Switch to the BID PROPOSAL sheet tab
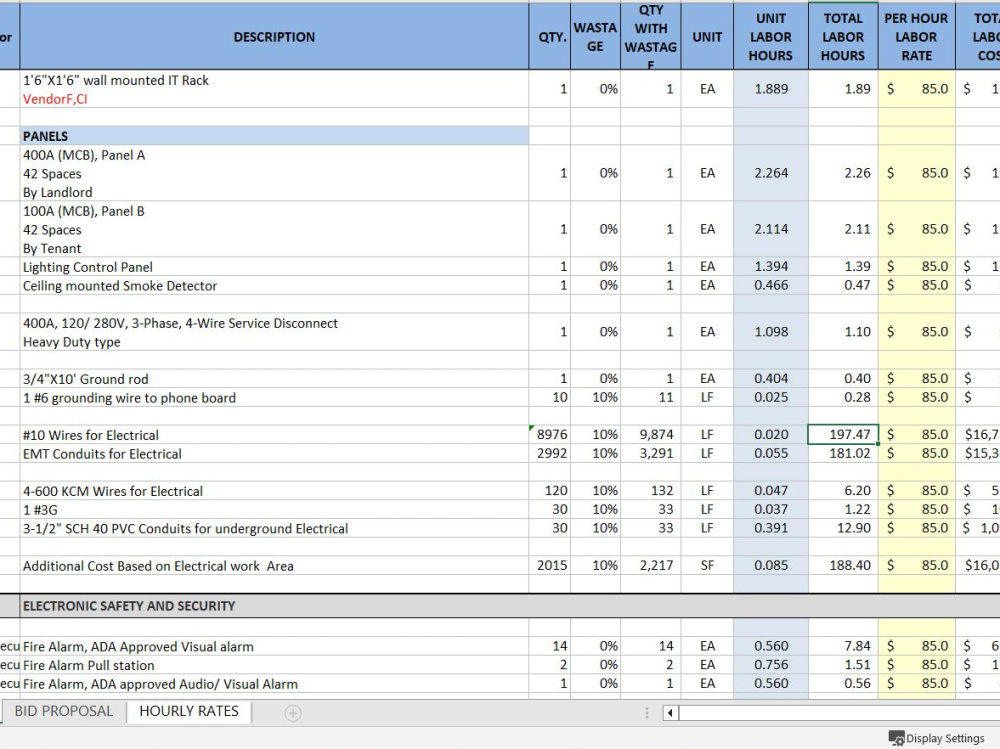The height and width of the screenshot is (749, 1000). click(63, 711)
